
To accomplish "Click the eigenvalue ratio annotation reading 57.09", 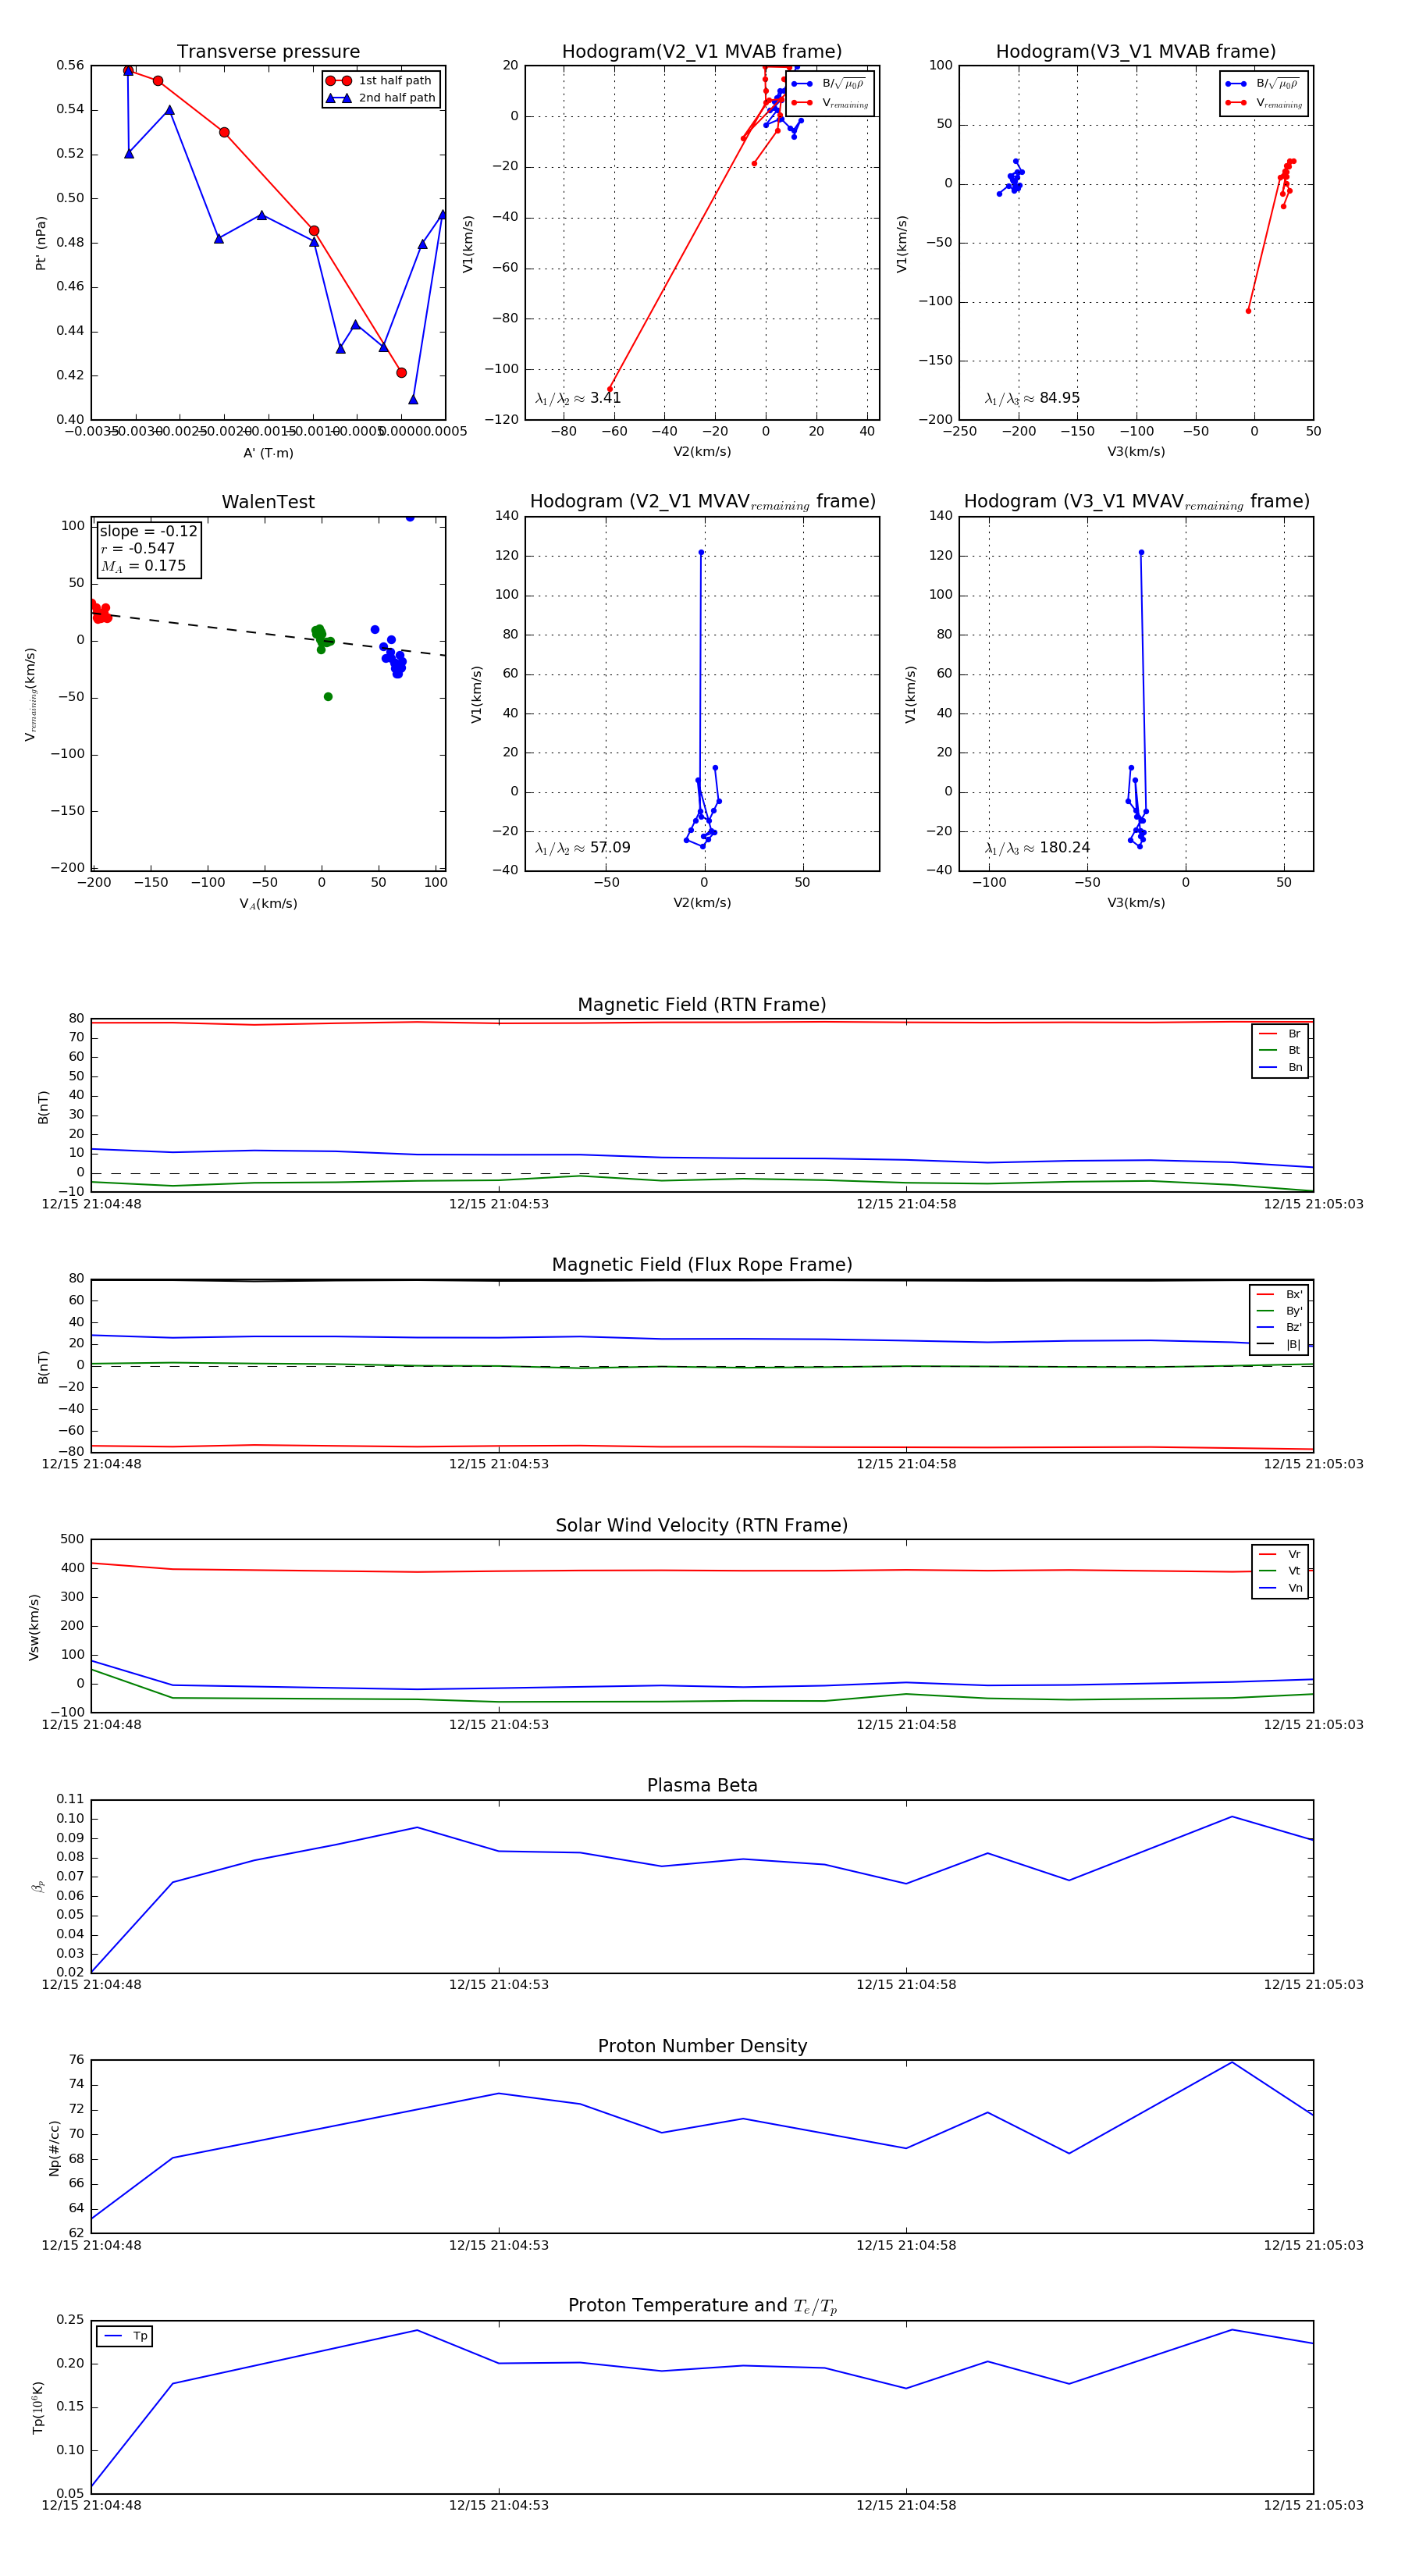I will pos(582,848).
